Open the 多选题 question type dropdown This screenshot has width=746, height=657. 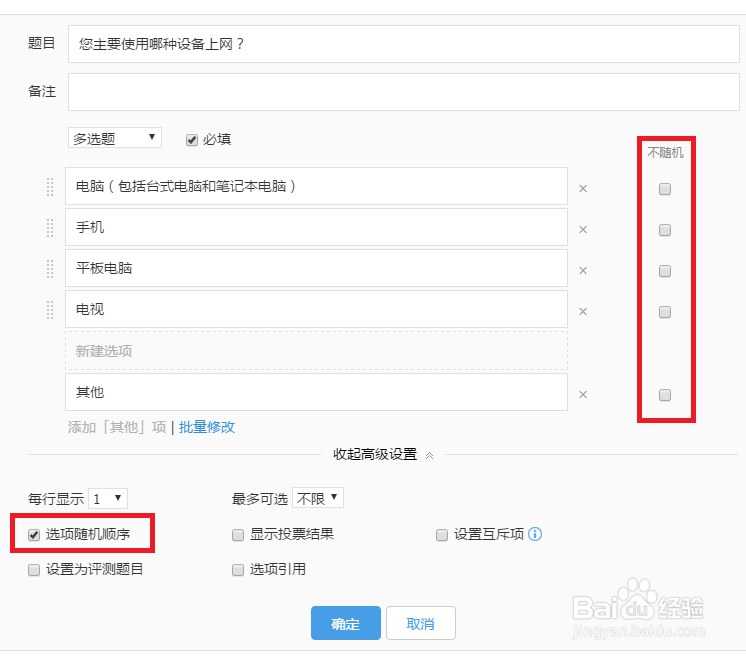(115, 138)
